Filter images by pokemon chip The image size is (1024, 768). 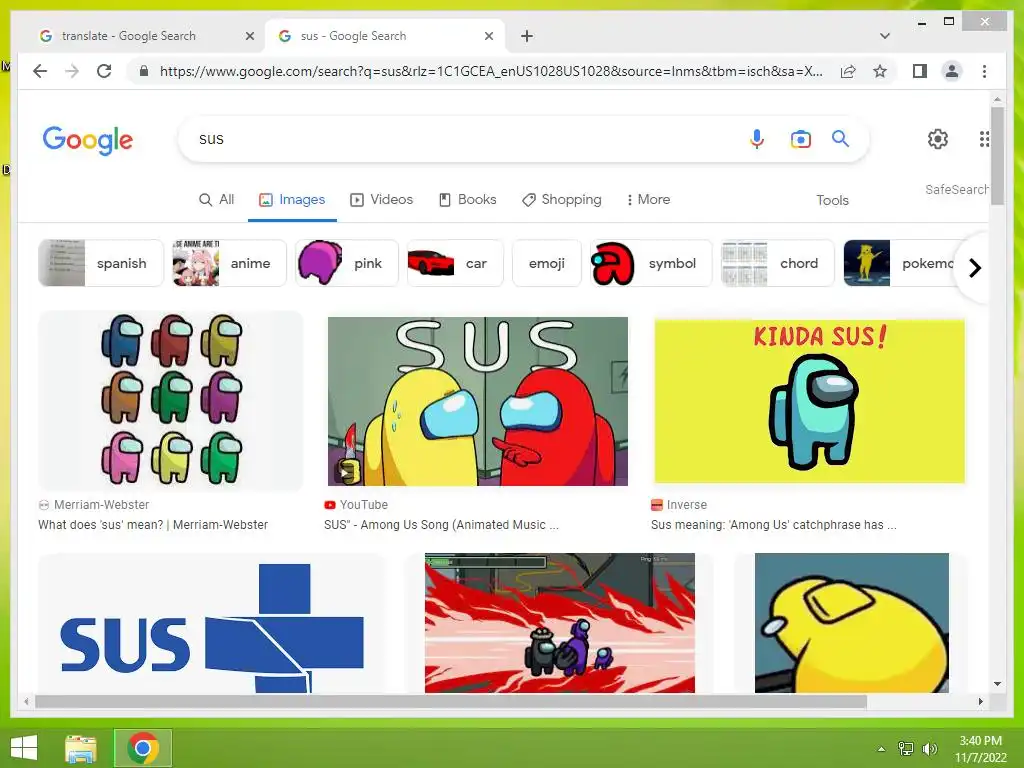tap(901, 263)
